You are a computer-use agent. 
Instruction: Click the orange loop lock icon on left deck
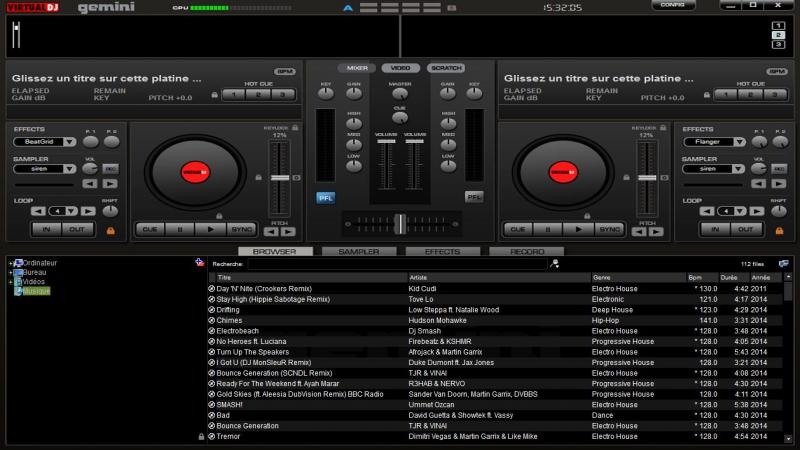coord(110,230)
